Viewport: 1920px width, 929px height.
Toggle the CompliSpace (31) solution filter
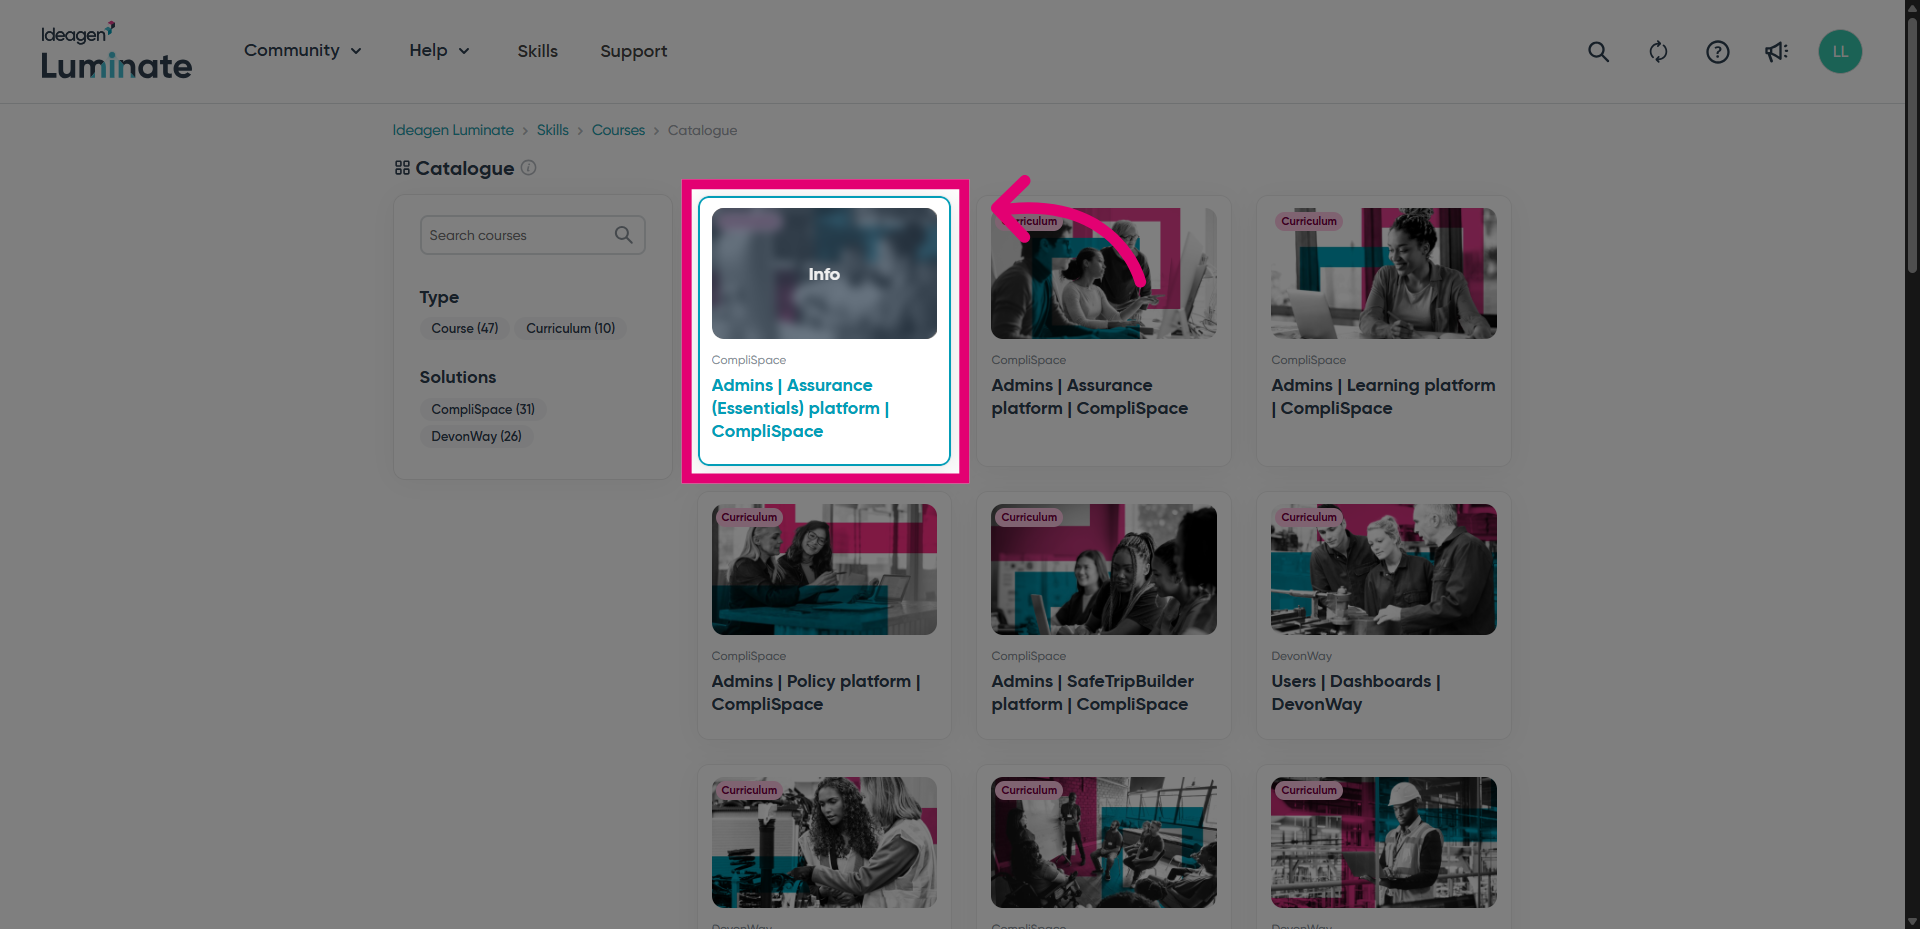click(483, 409)
